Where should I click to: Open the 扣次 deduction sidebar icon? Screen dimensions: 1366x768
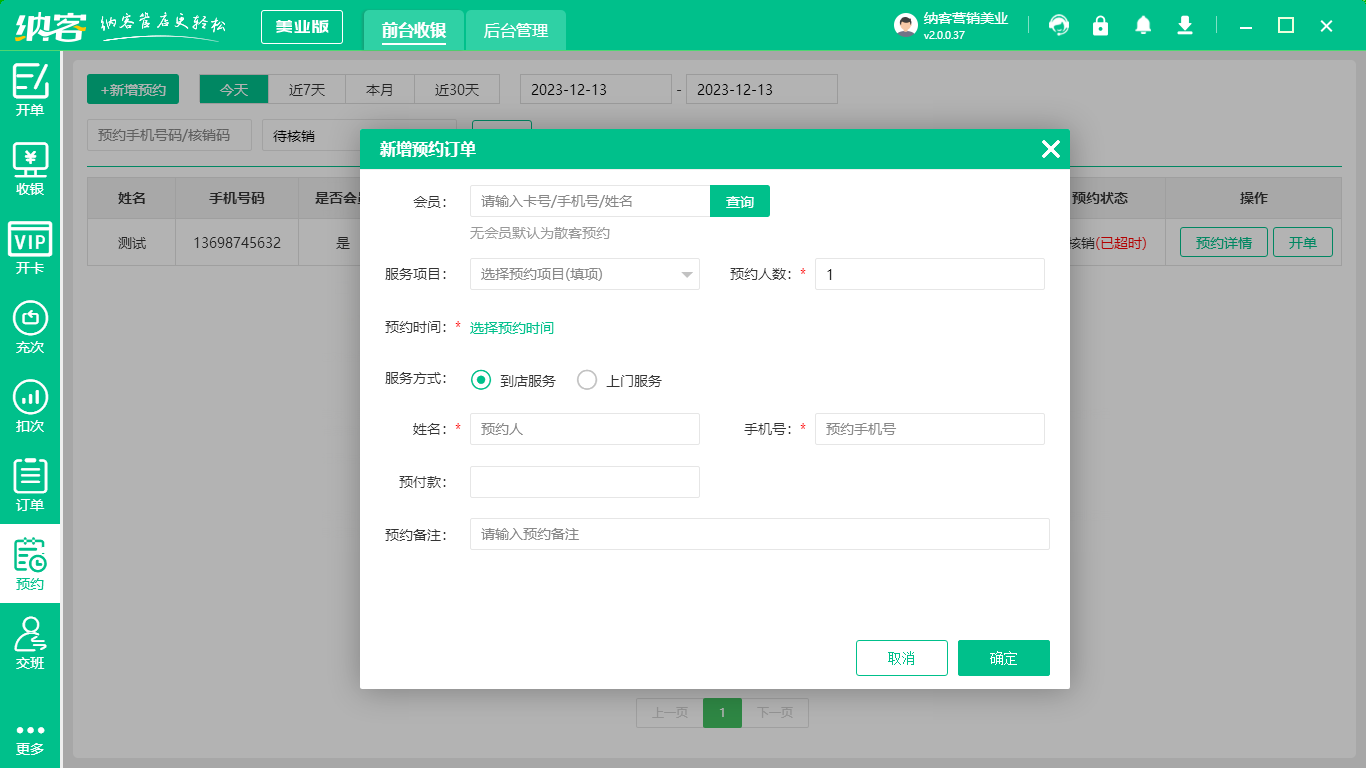point(30,406)
